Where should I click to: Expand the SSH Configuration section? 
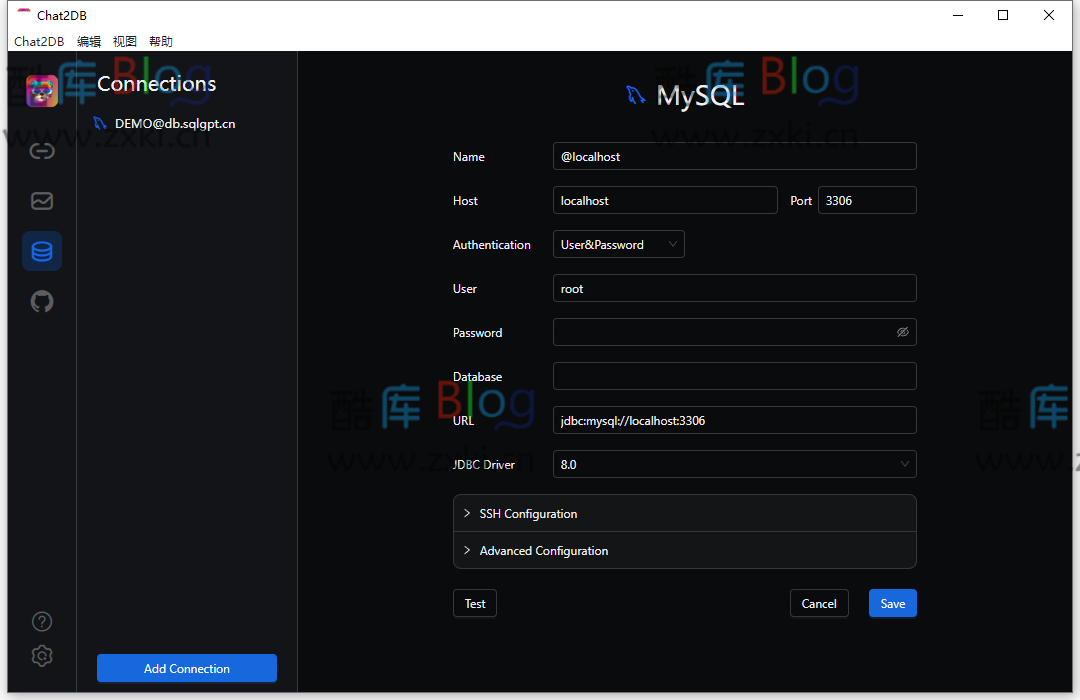528,513
